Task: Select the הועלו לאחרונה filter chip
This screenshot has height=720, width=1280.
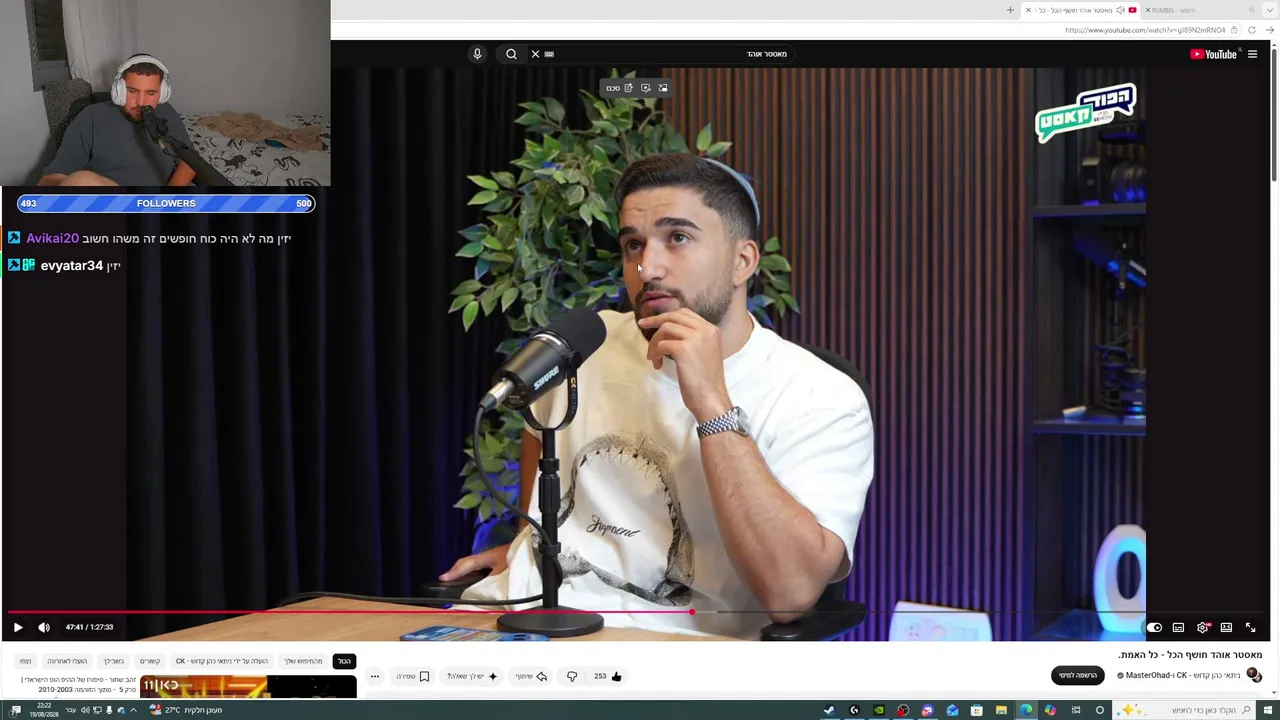Action: (67, 661)
